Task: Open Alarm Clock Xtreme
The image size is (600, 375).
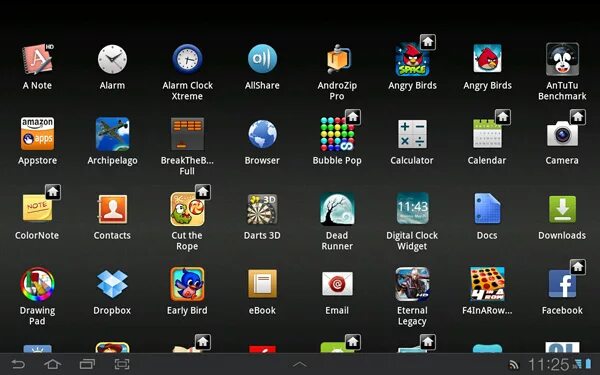Action: coord(187,59)
